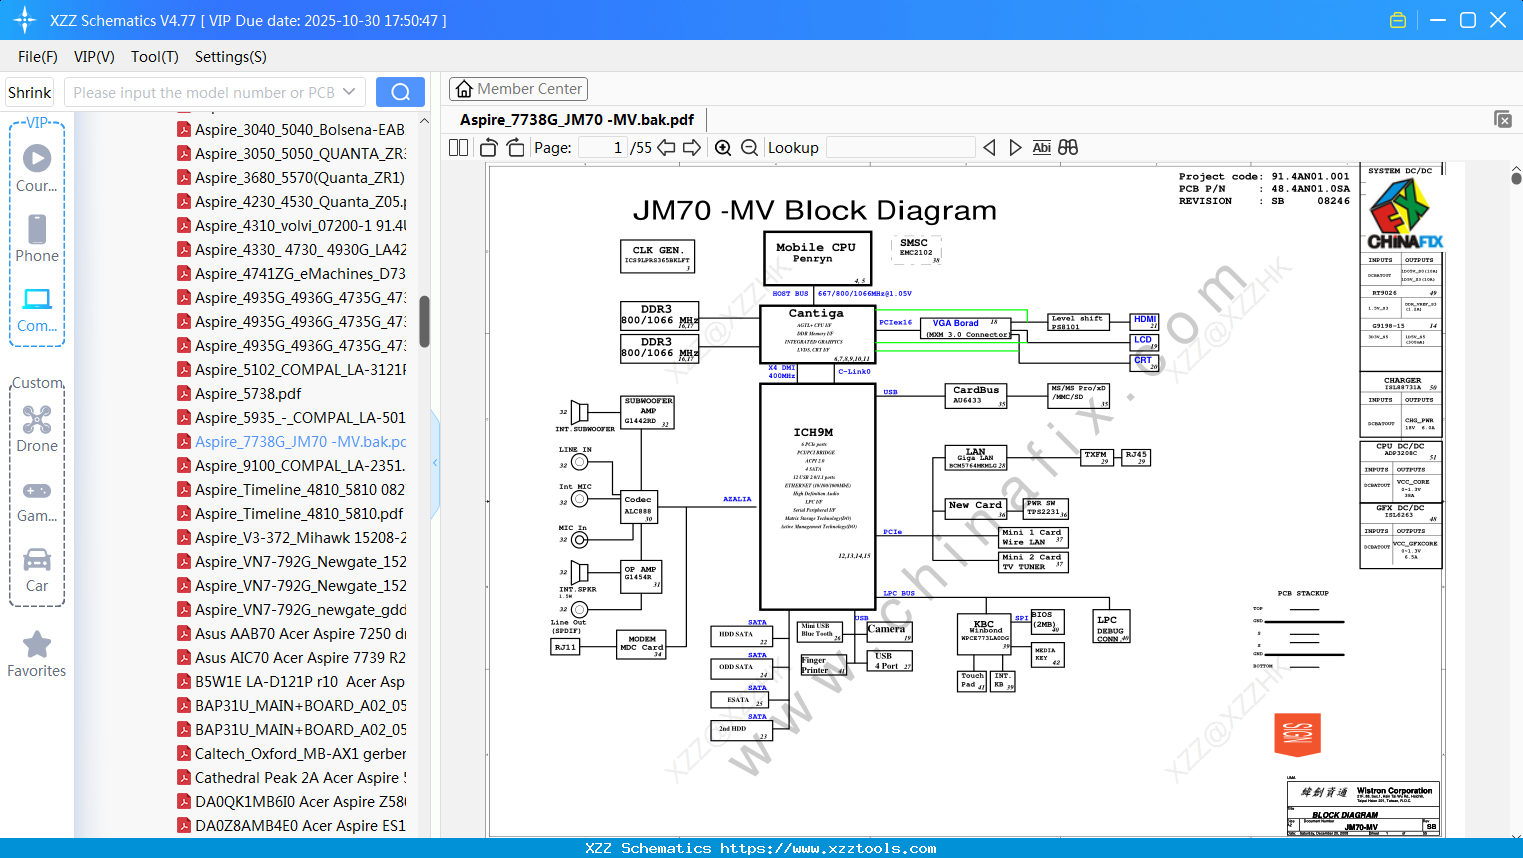The height and width of the screenshot is (858, 1523).
Task: Open the Favorites star
Action: [37, 654]
